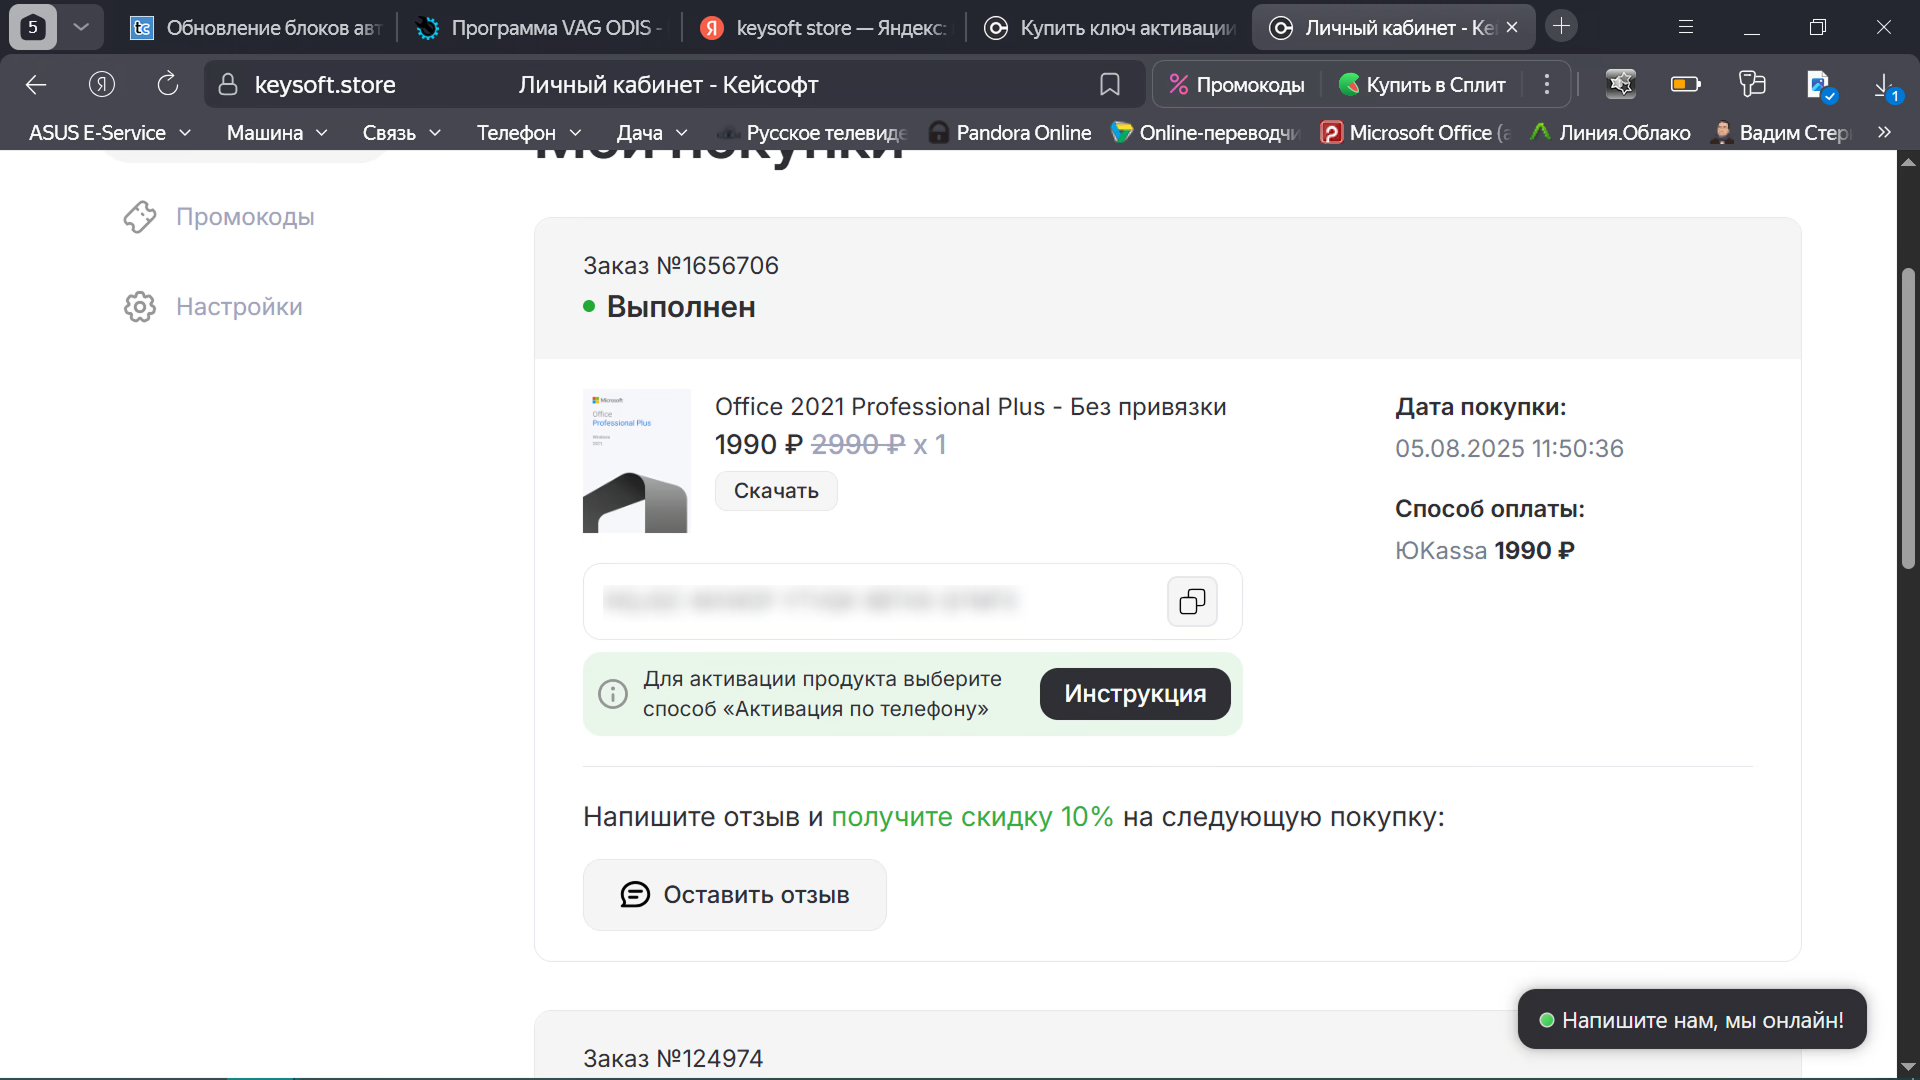Click the Настройки gear icon
This screenshot has height=1080, width=1920.
click(x=140, y=307)
